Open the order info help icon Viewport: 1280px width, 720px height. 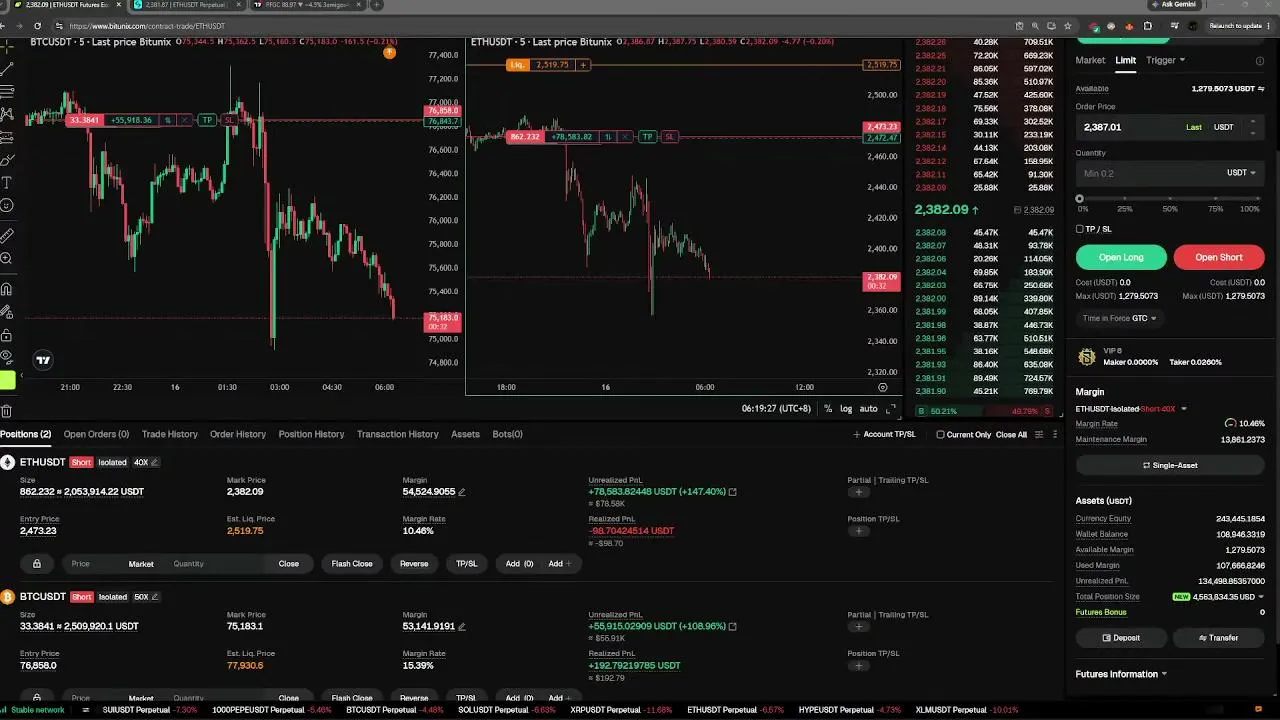coord(1259,61)
